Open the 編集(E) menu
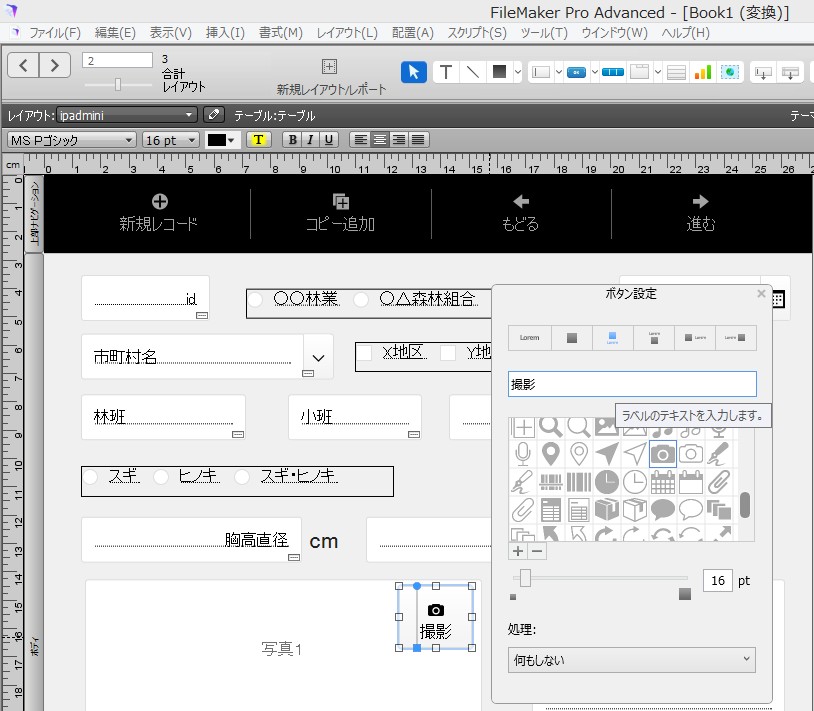This screenshot has width=814, height=711. coord(115,33)
